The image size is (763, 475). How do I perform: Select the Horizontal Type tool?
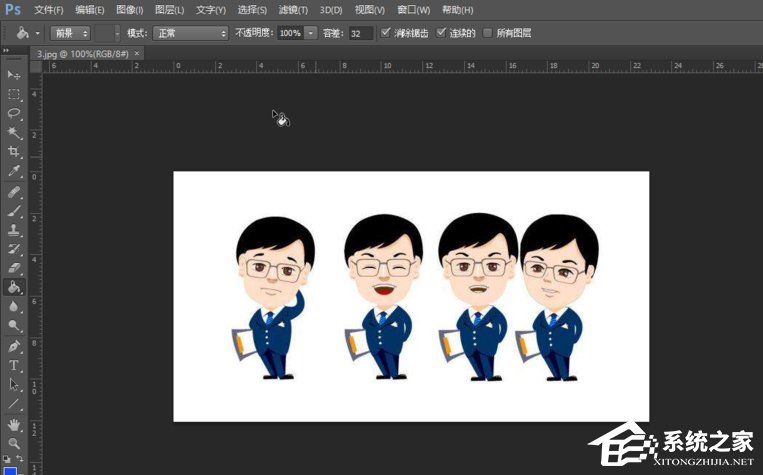[14, 365]
